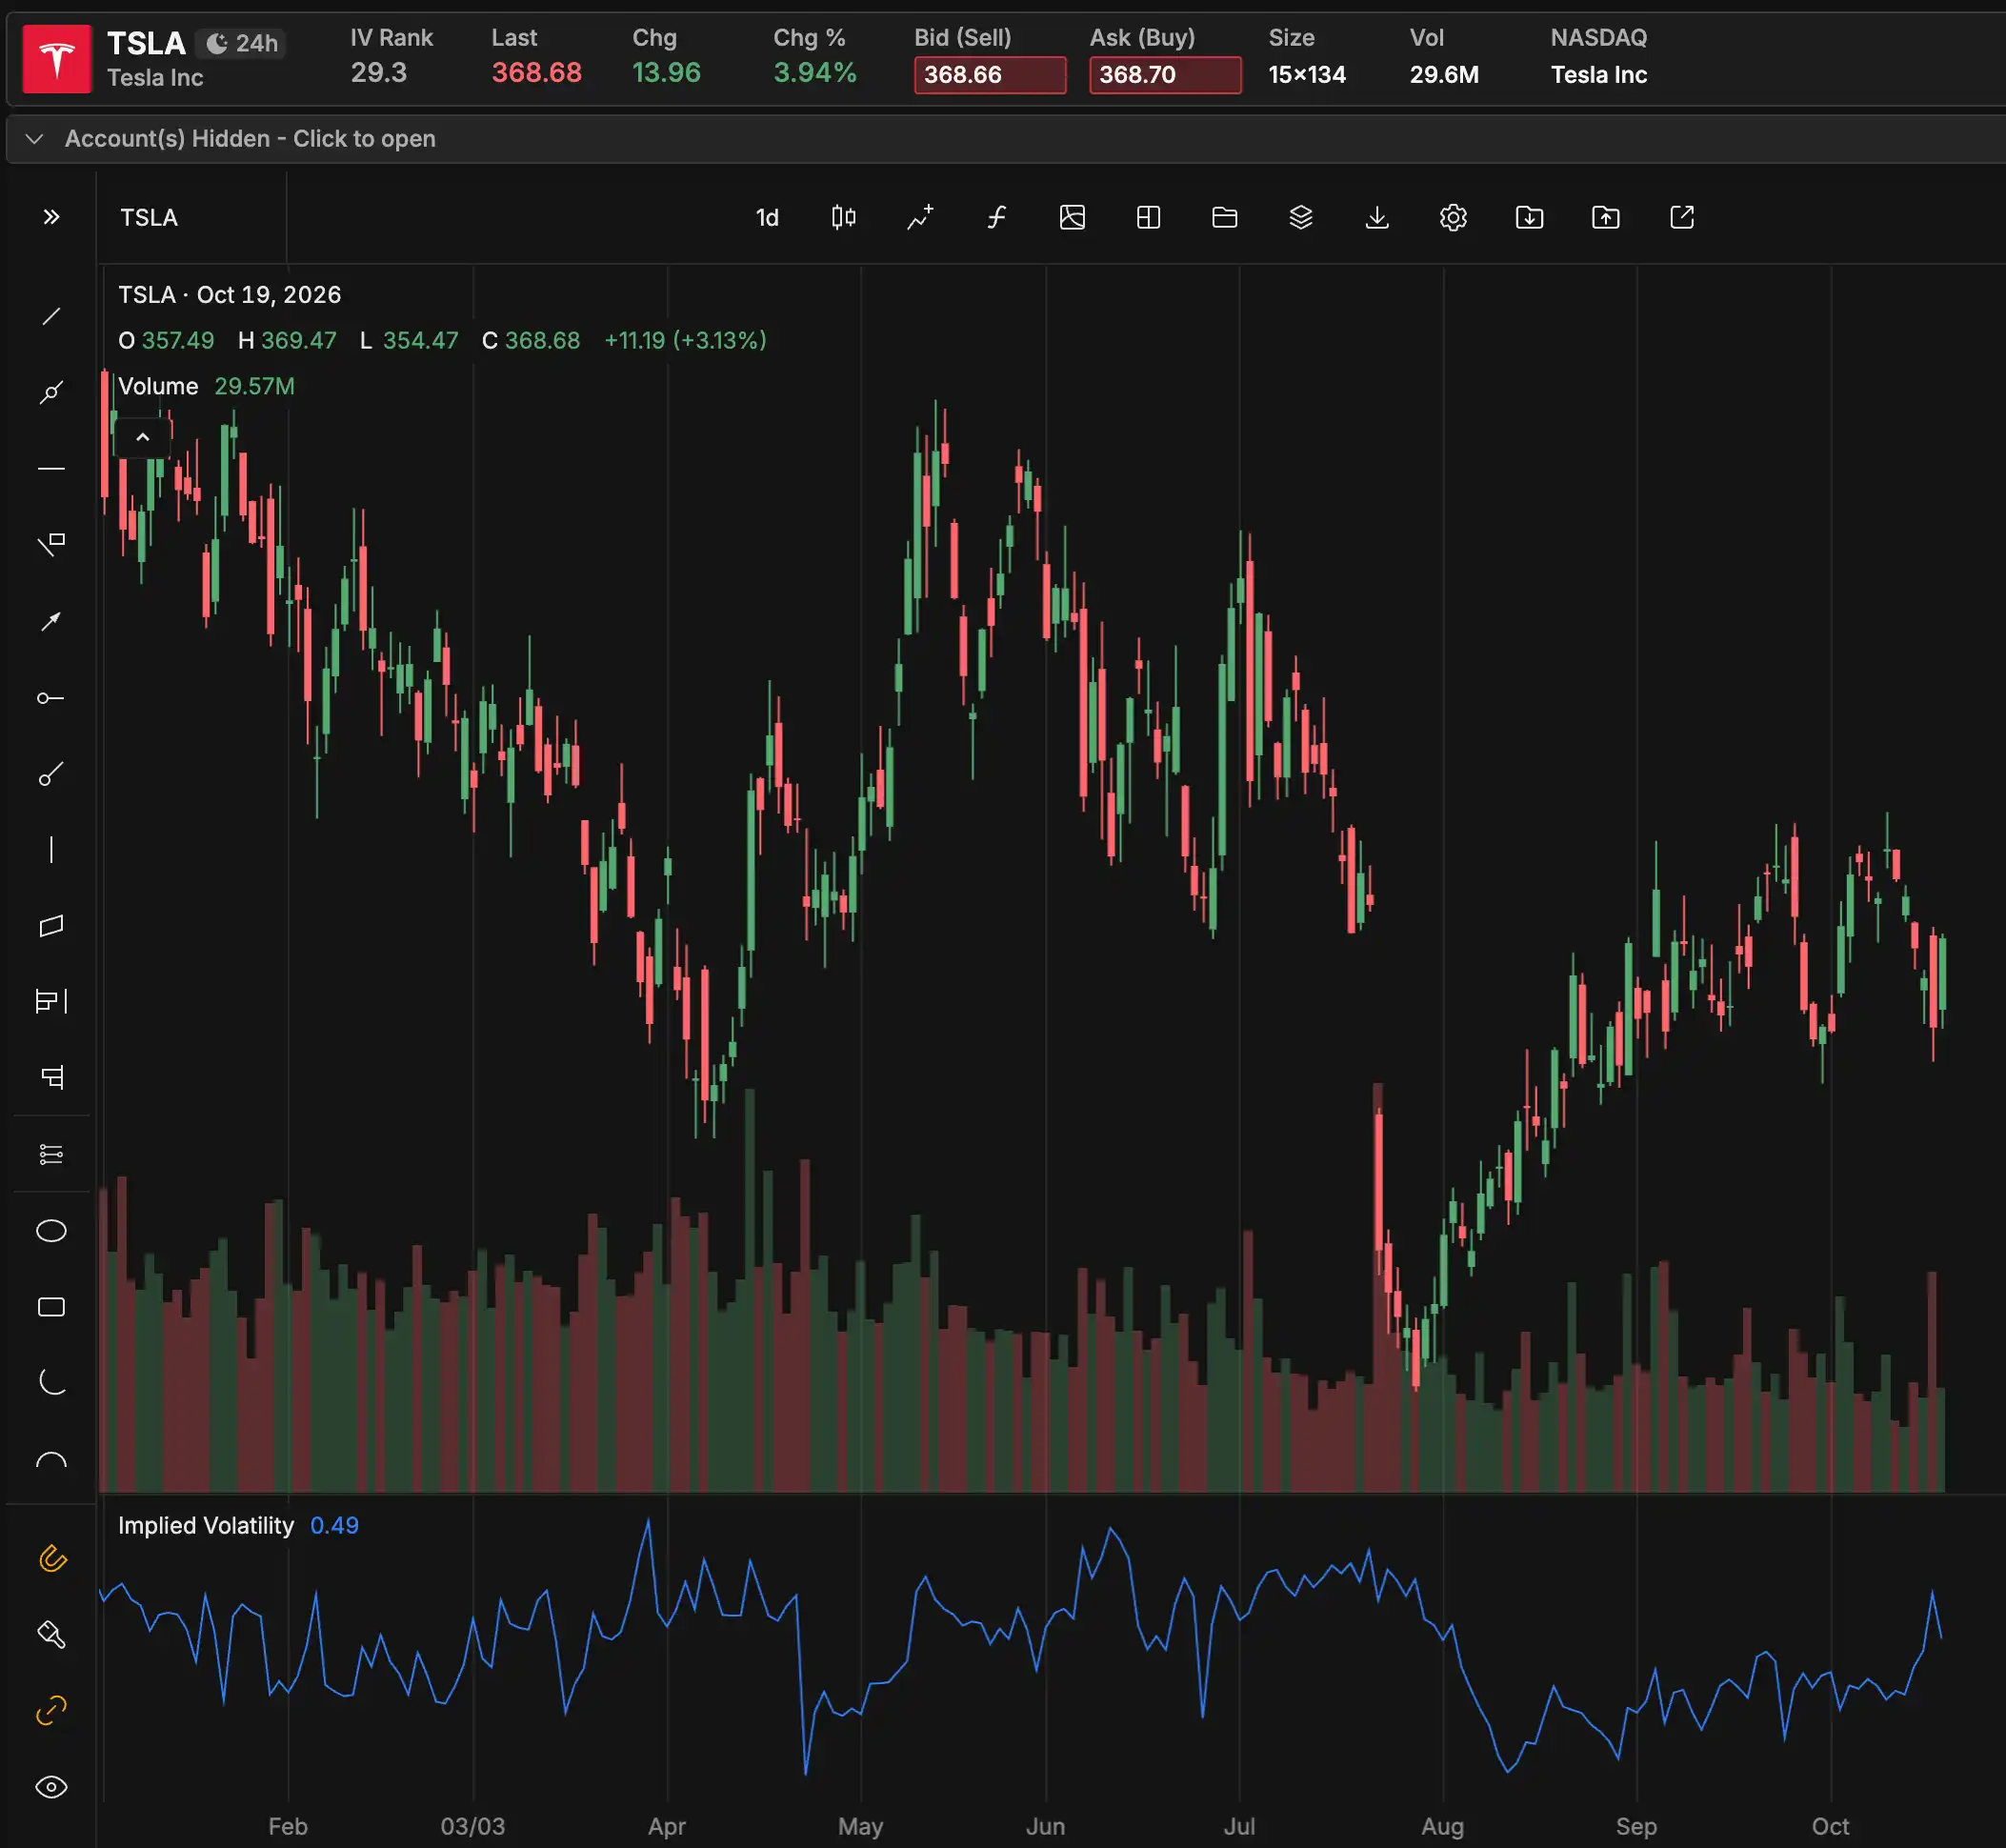Expand the hidden accounts bar chevron
Viewport: 2006px width, 1848px height.
pos(34,138)
